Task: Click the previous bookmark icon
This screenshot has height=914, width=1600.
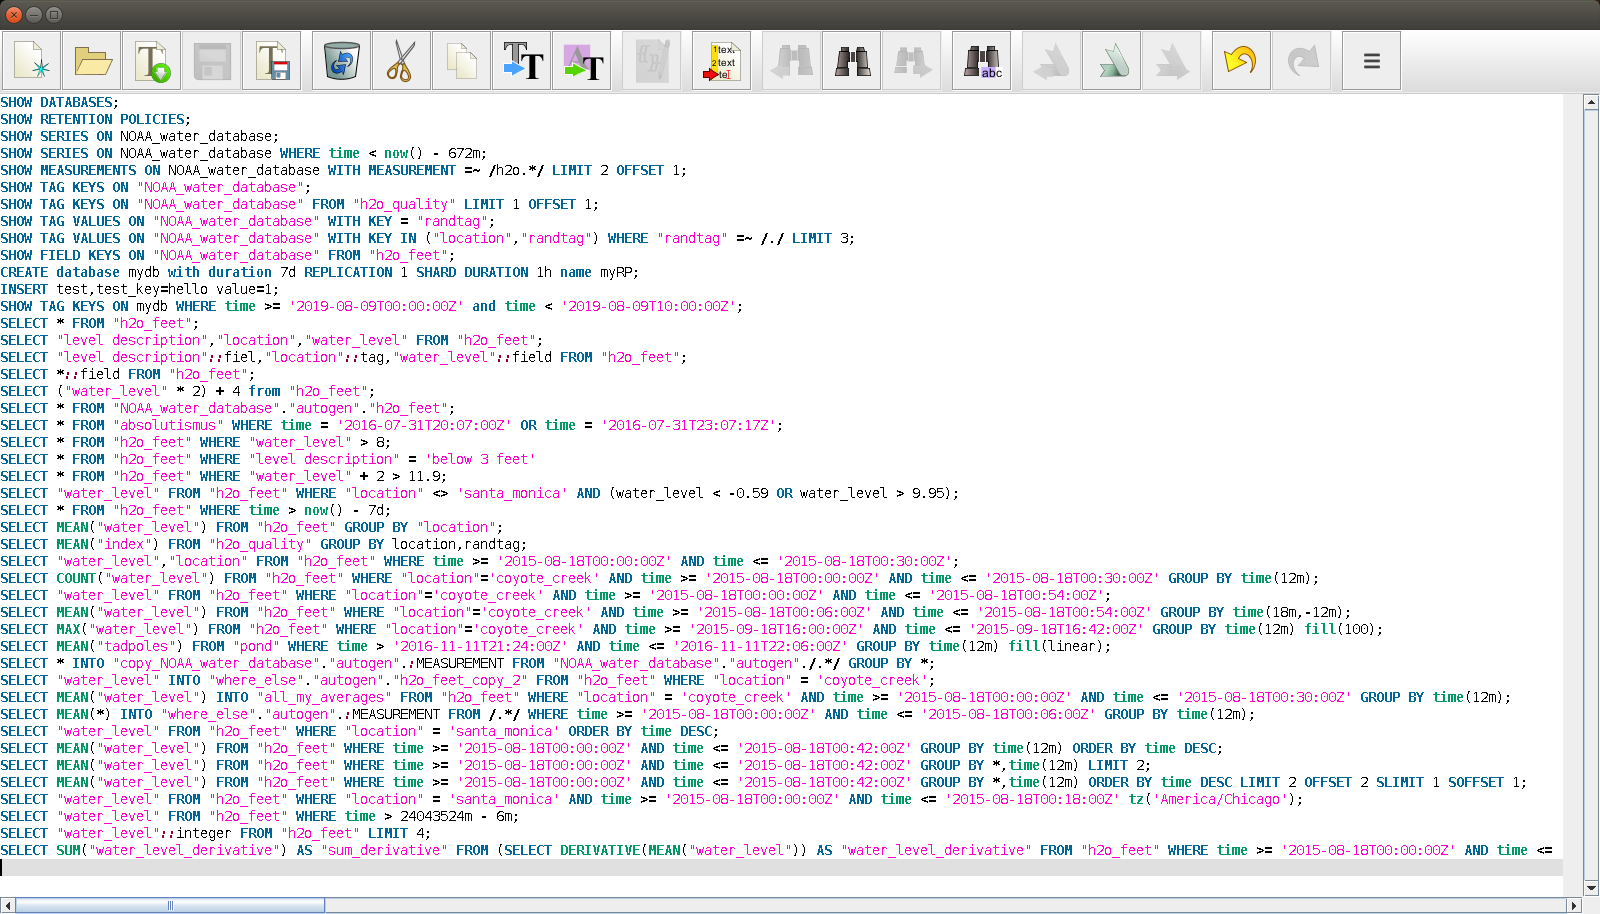Action: [1051, 61]
